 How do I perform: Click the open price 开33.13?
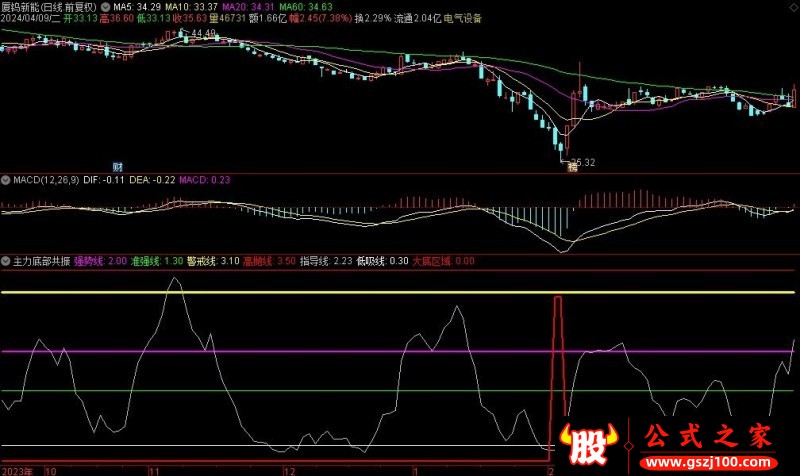click(80, 18)
